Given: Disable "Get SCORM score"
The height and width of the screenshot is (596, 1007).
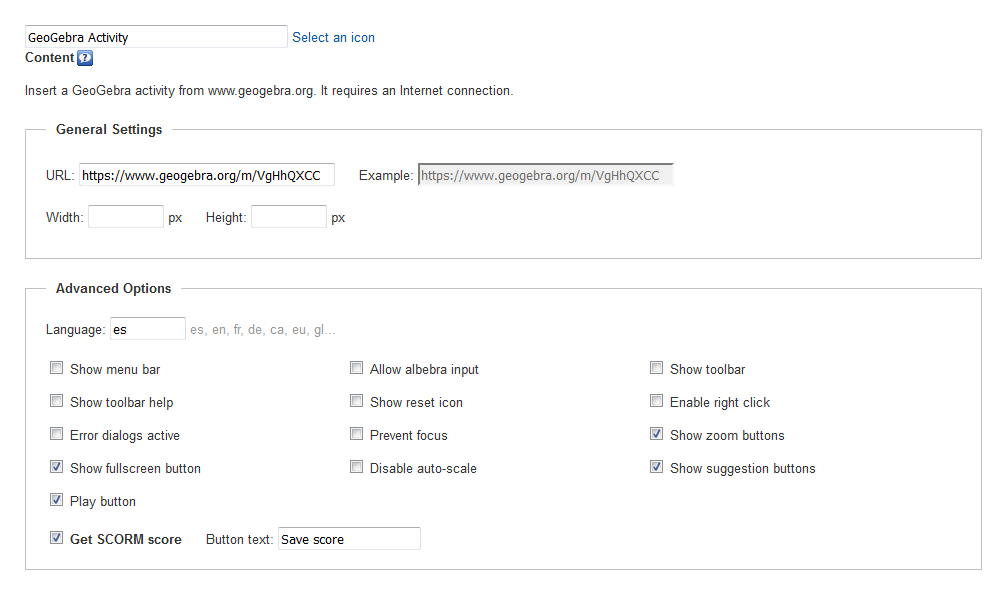Looking at the screenshot, I should pyautogui.click(x=56, y=537).
